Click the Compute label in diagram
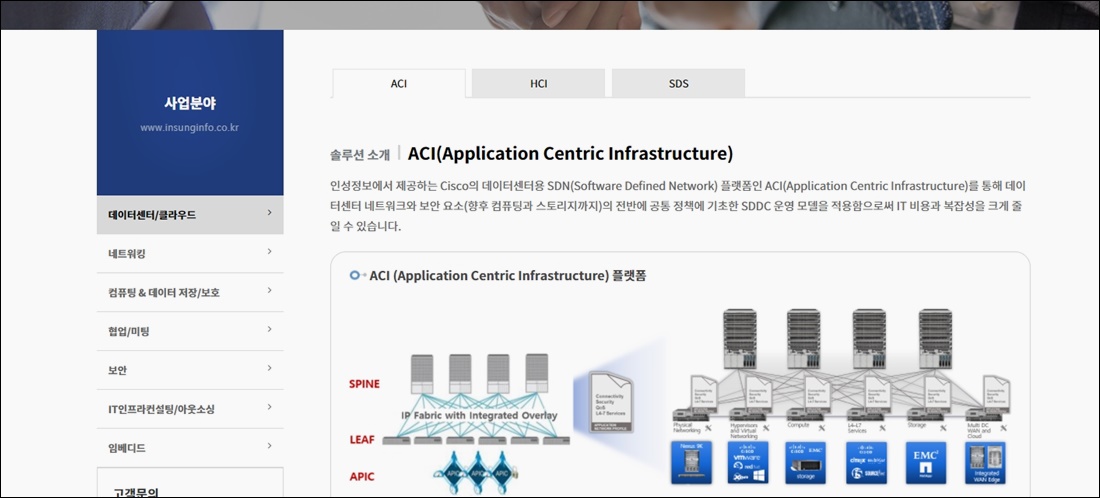Image resolution: width=1100 pixels, height=498 pixels. click(x=798, y=425)
